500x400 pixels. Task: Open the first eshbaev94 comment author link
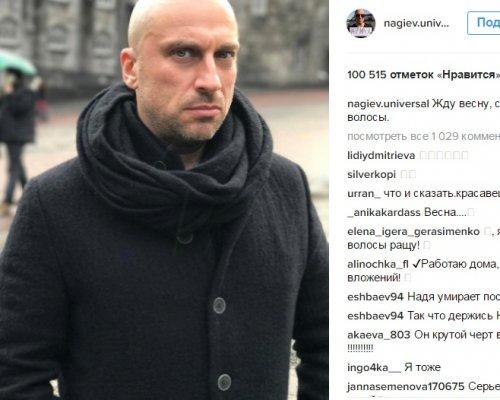pos(375,297)
